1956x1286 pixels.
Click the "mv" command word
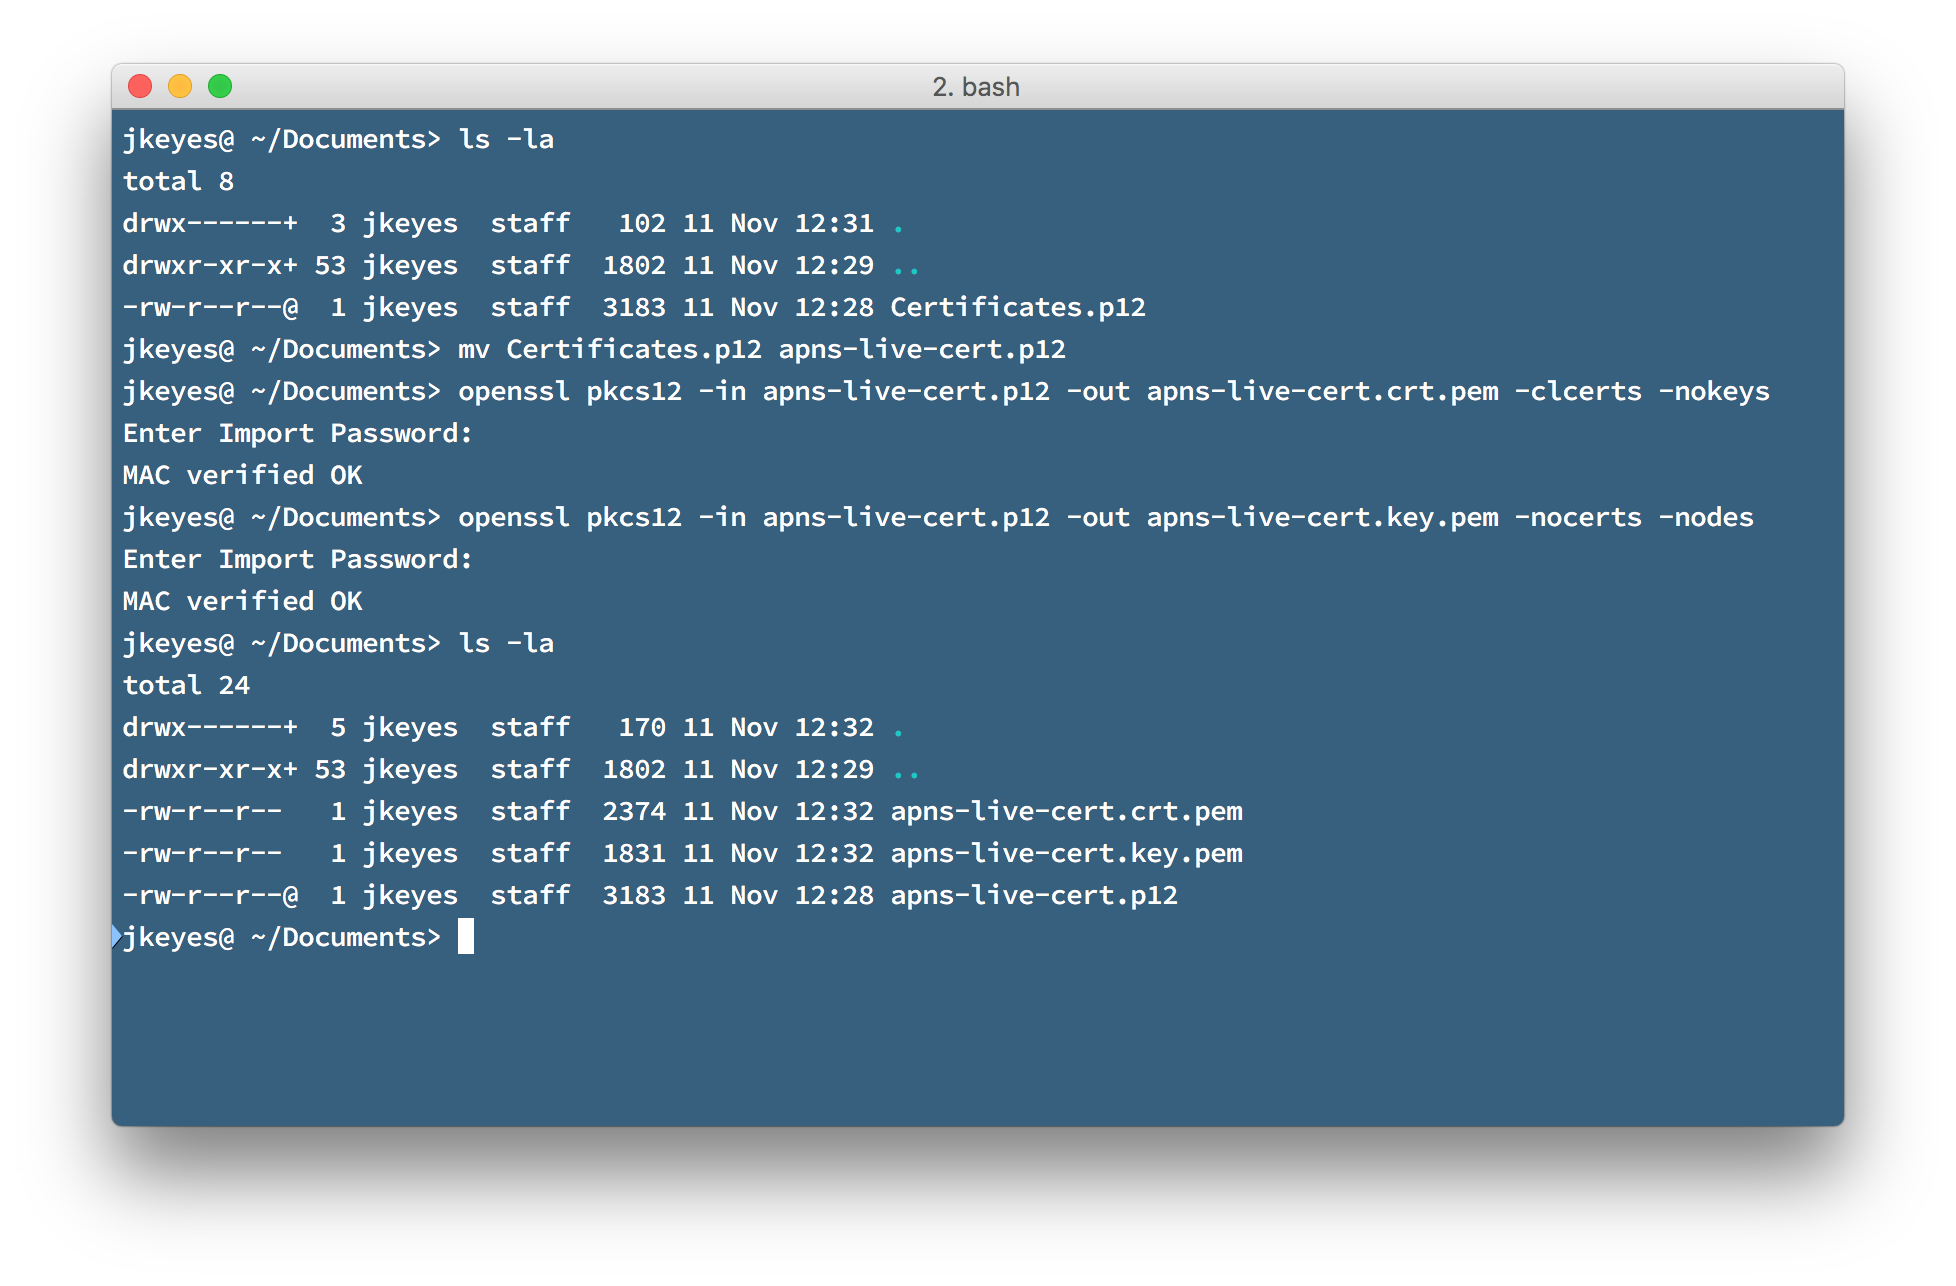click(474, 349)
